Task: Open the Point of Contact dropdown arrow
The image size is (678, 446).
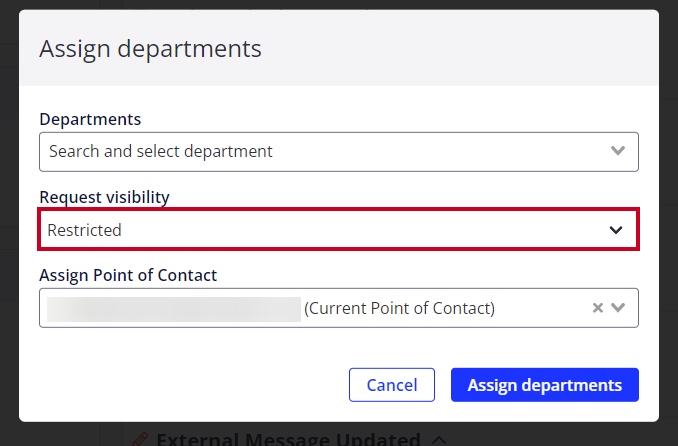Action: click(x=618, y=308)
